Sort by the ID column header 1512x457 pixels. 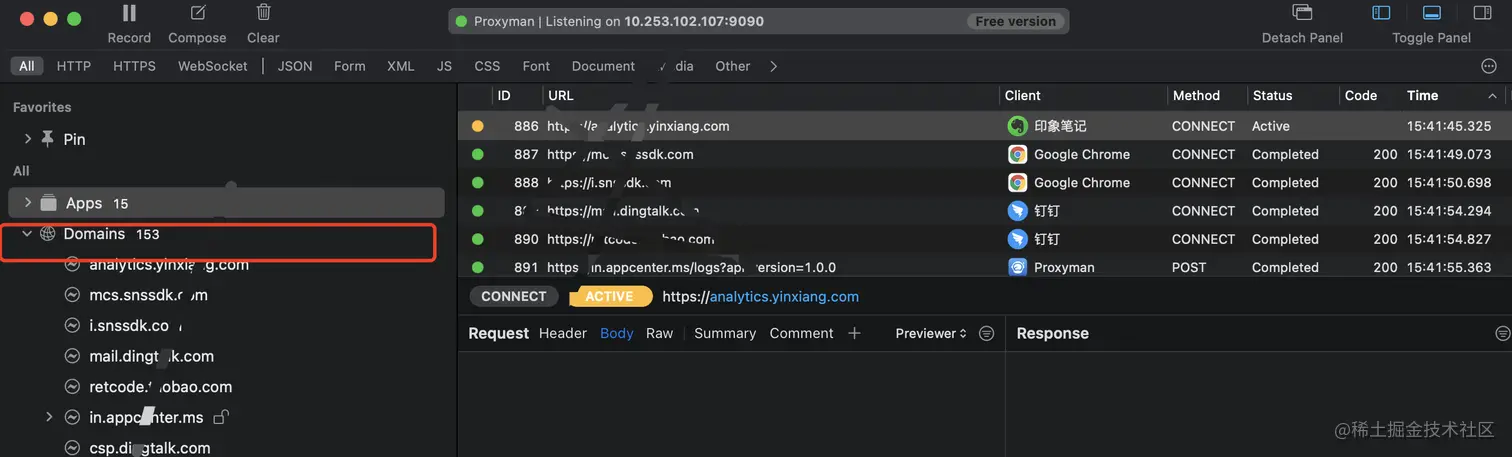click(504, 95)
